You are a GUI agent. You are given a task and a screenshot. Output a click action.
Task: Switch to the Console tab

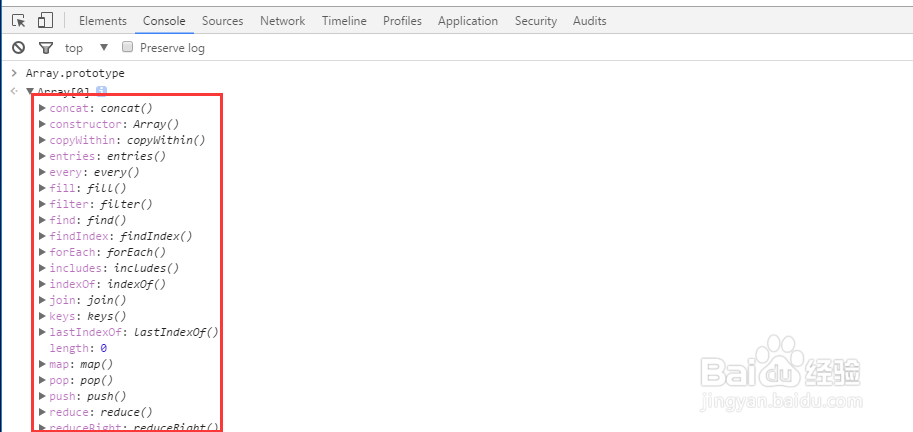coord(164,21)
